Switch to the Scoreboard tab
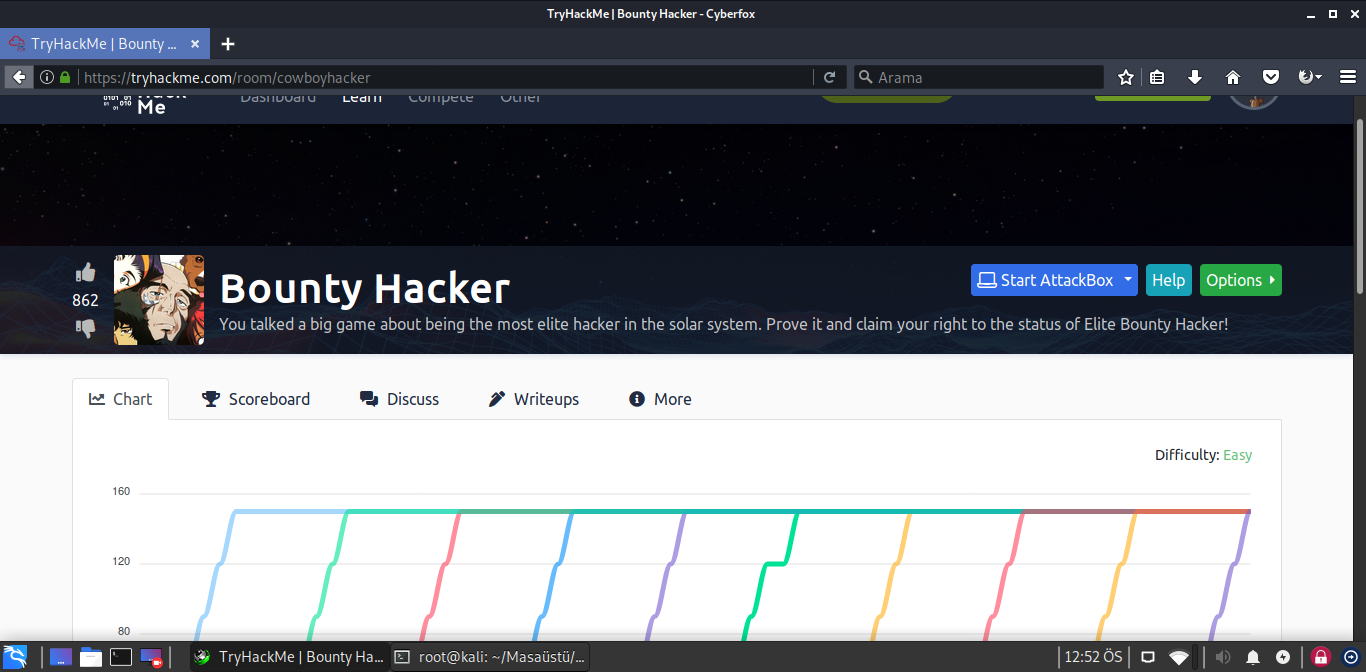The width and height of the screenshot is (1366, 672). [x=256, y=399]
